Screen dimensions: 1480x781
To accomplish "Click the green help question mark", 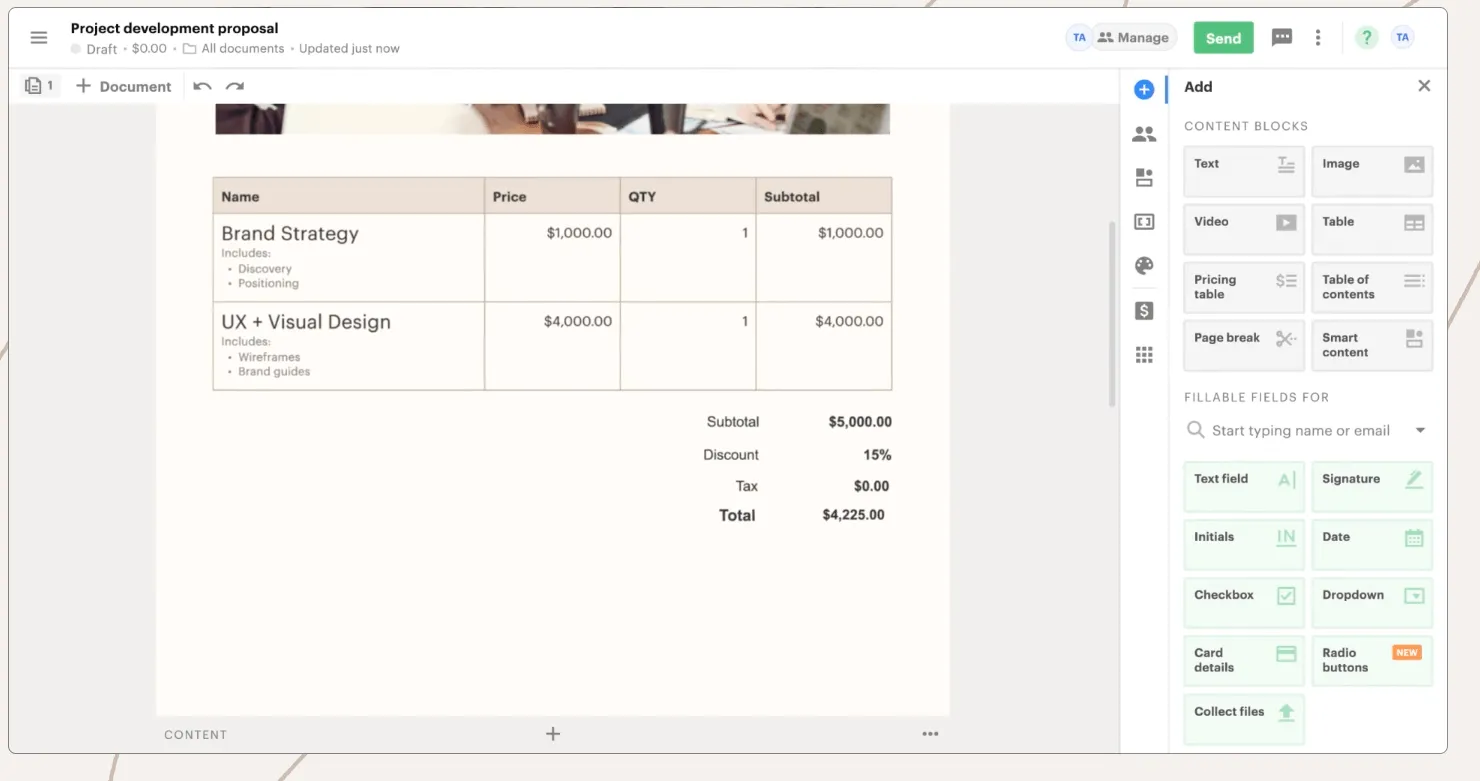I will click(1366, 37).
